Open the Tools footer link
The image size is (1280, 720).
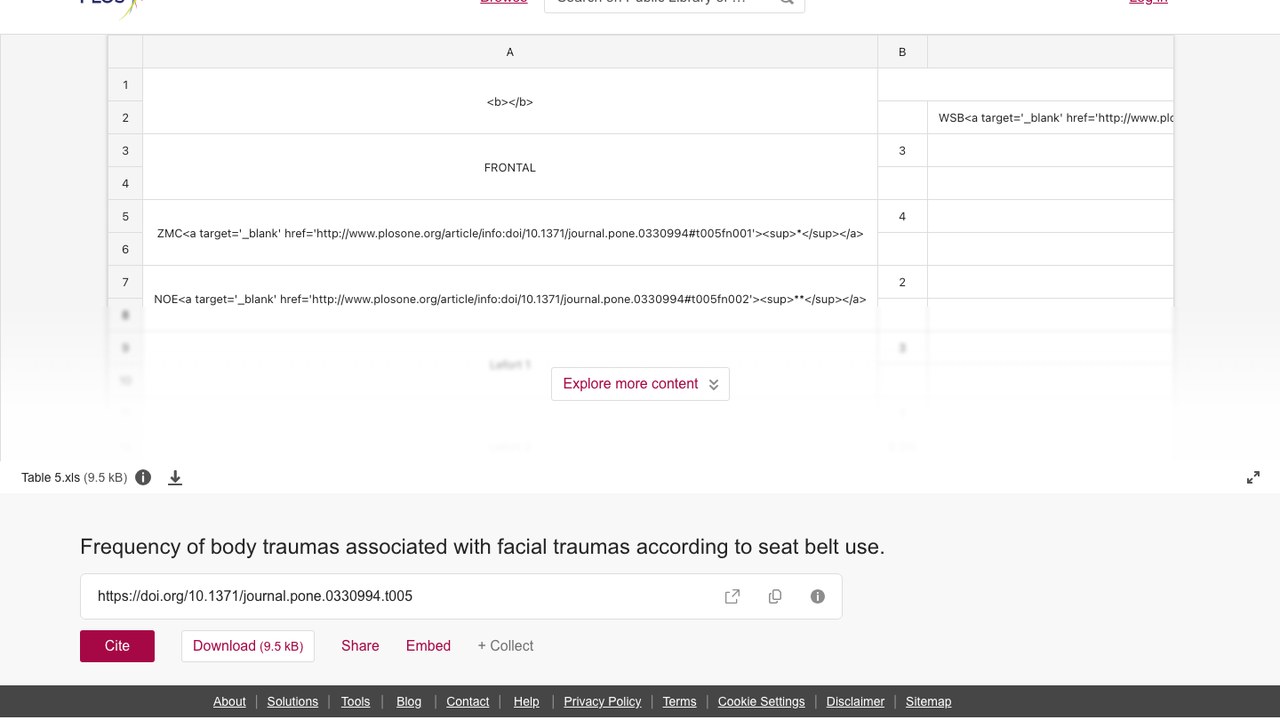coord(355,702)
